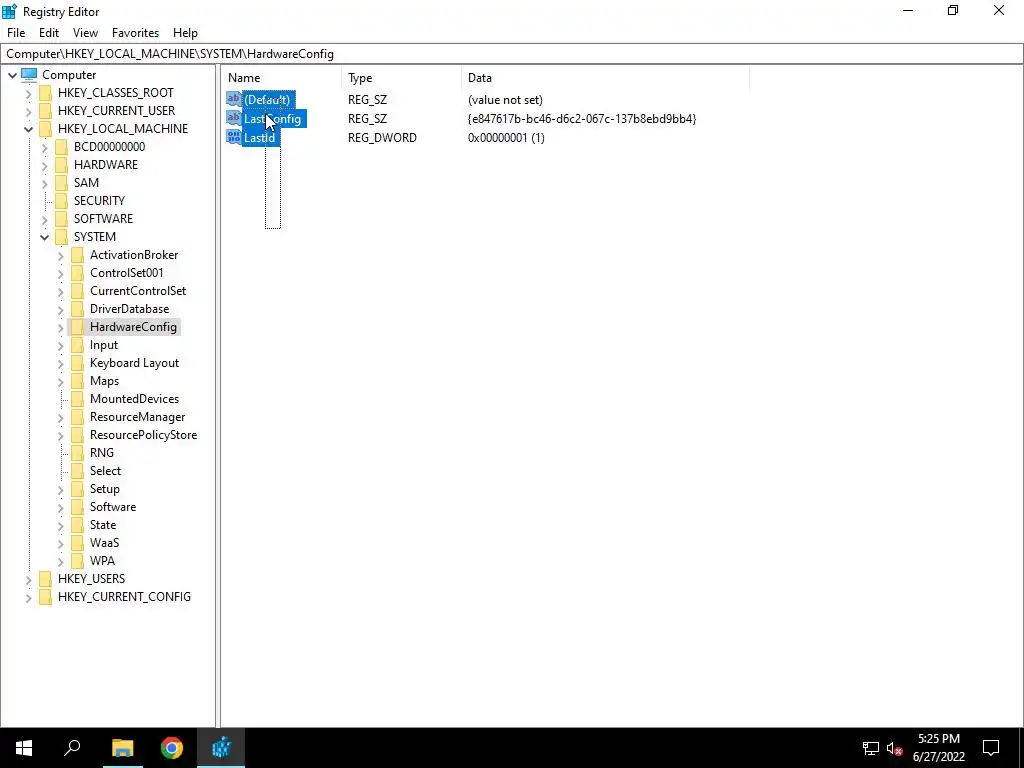The width and height of the screenshot is (1024, 768).
Task: Click the SOFTWARE hive folder icon
Action: pyautogui.click(x=61, y=219)
